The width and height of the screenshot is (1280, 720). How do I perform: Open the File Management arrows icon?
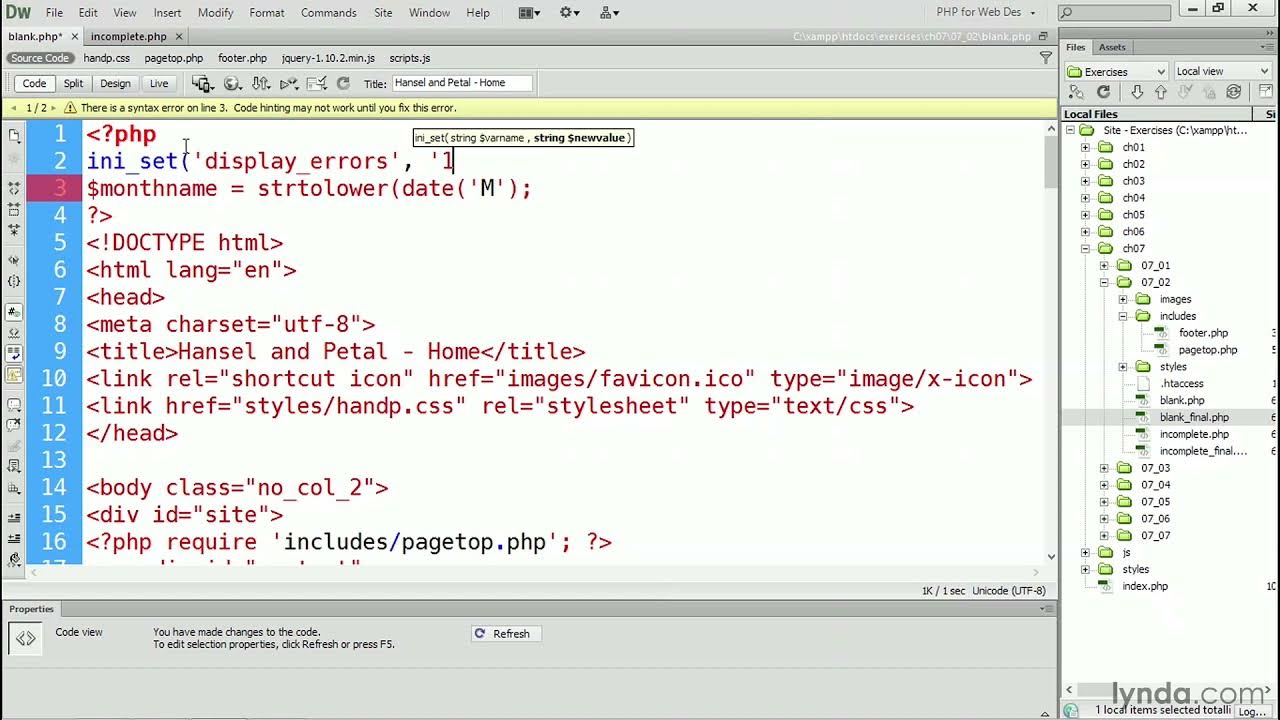260,84
